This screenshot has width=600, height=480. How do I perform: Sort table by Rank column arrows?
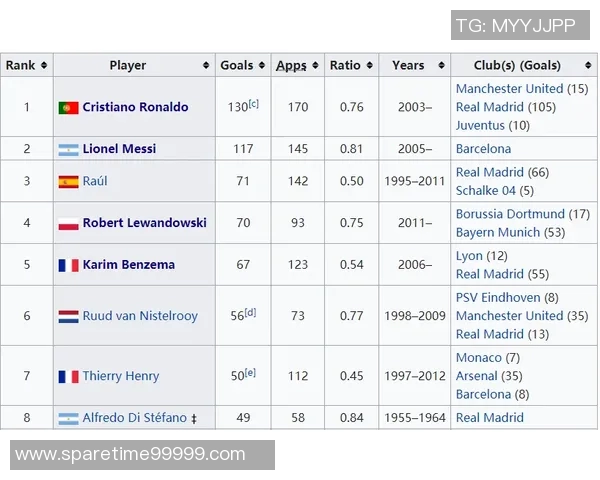click(x=44, y=65)
